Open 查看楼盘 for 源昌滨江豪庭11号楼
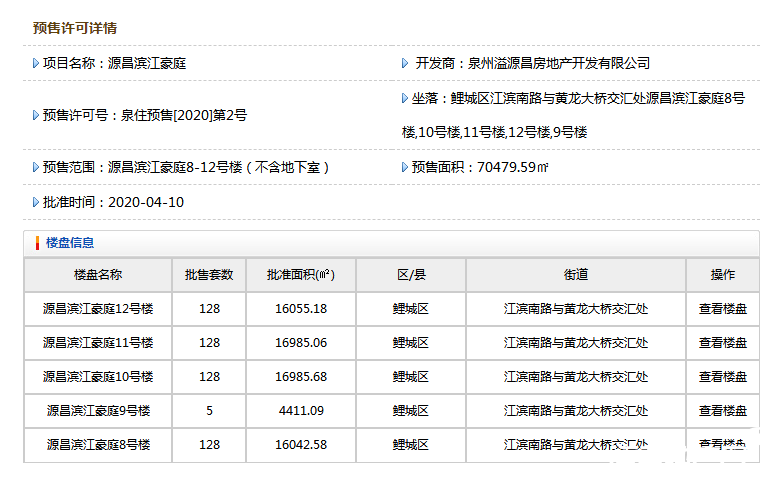This screenshot has width=774, height=482. tap(722, 343)
